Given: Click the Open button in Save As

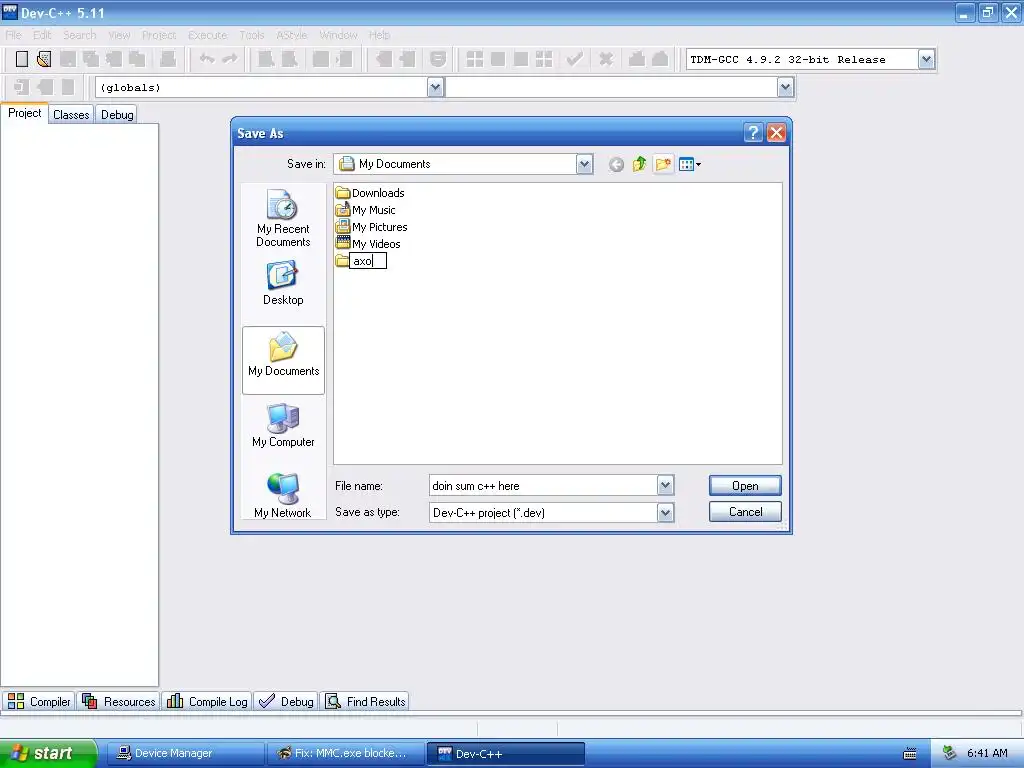Looking at the screenshot, I should point(744,486).
